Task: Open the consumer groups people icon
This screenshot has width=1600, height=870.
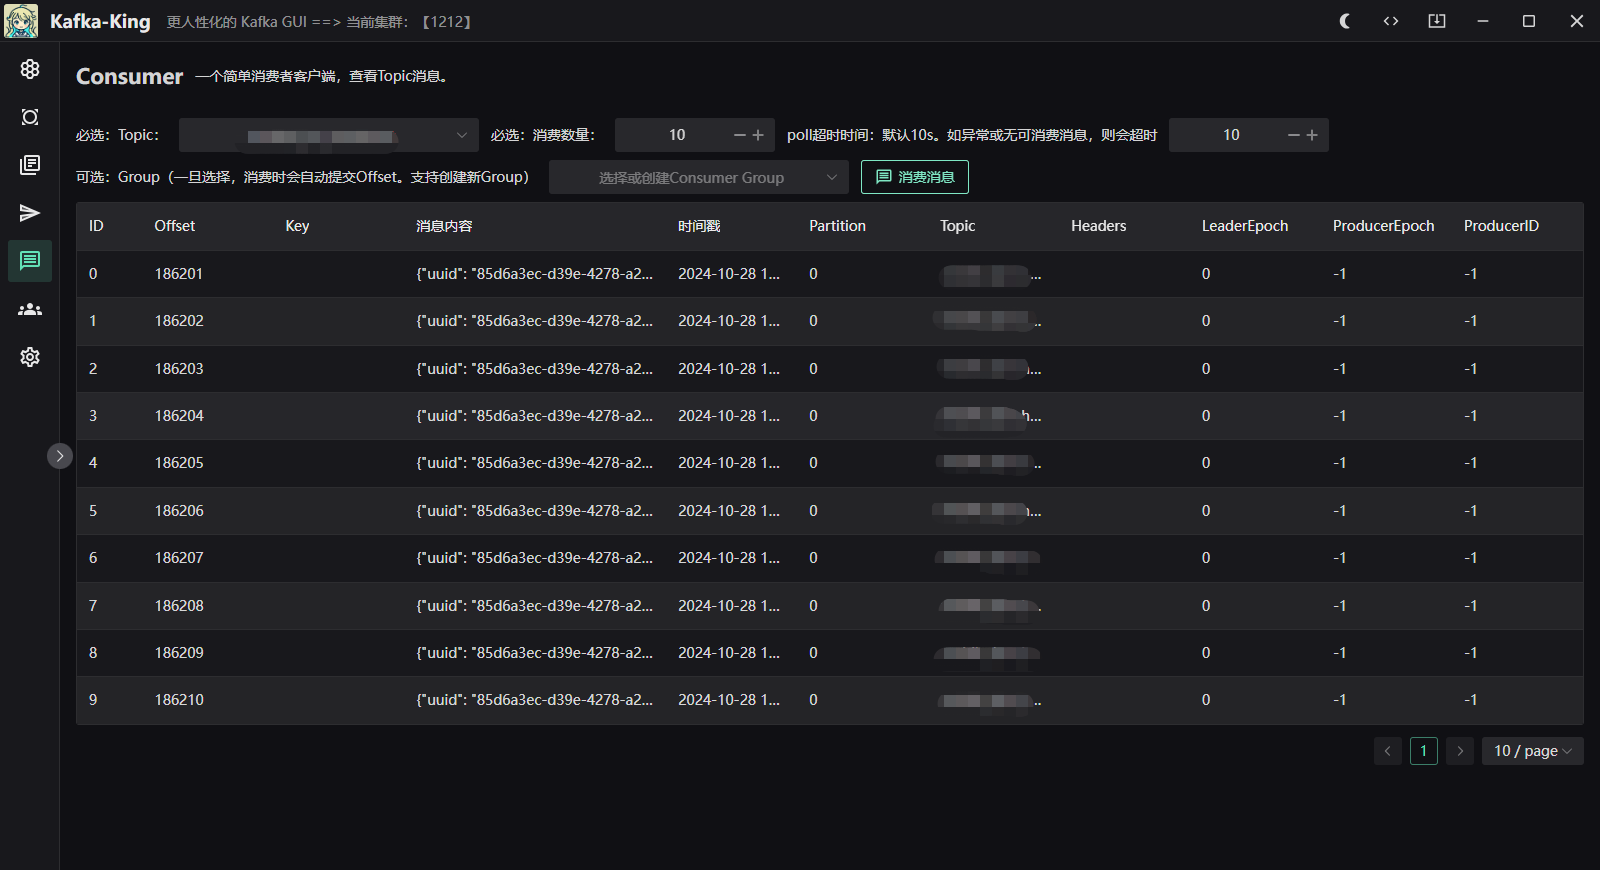Action: pos(30,309)
